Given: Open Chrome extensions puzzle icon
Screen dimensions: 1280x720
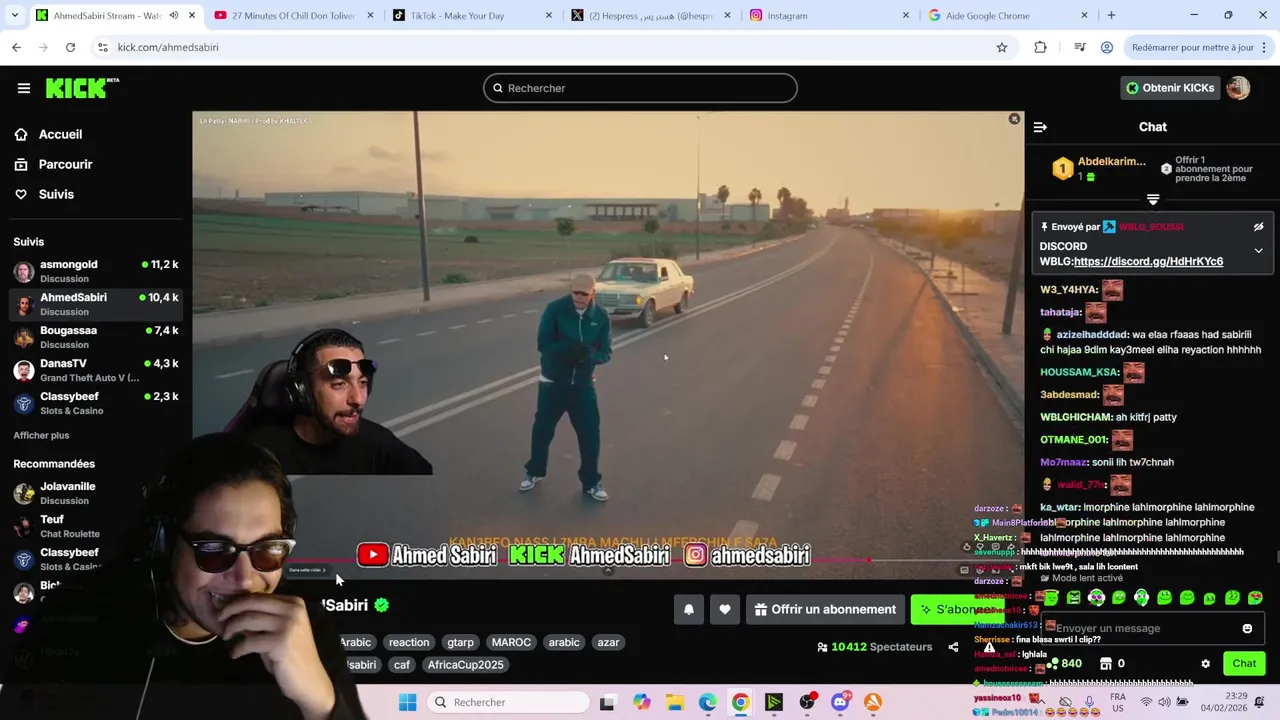Looking at the screenshot, I should click(1040, 47).
